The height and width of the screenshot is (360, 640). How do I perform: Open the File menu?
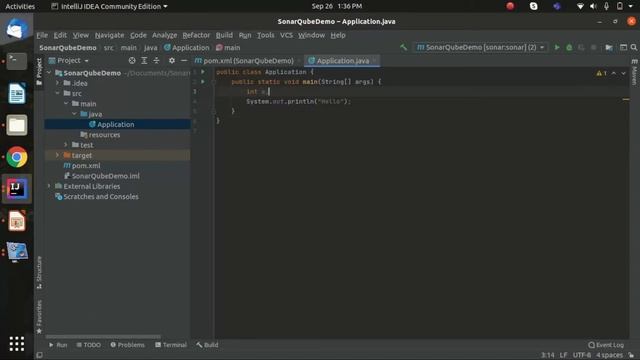pyautogui.click(x=42, y=35)
